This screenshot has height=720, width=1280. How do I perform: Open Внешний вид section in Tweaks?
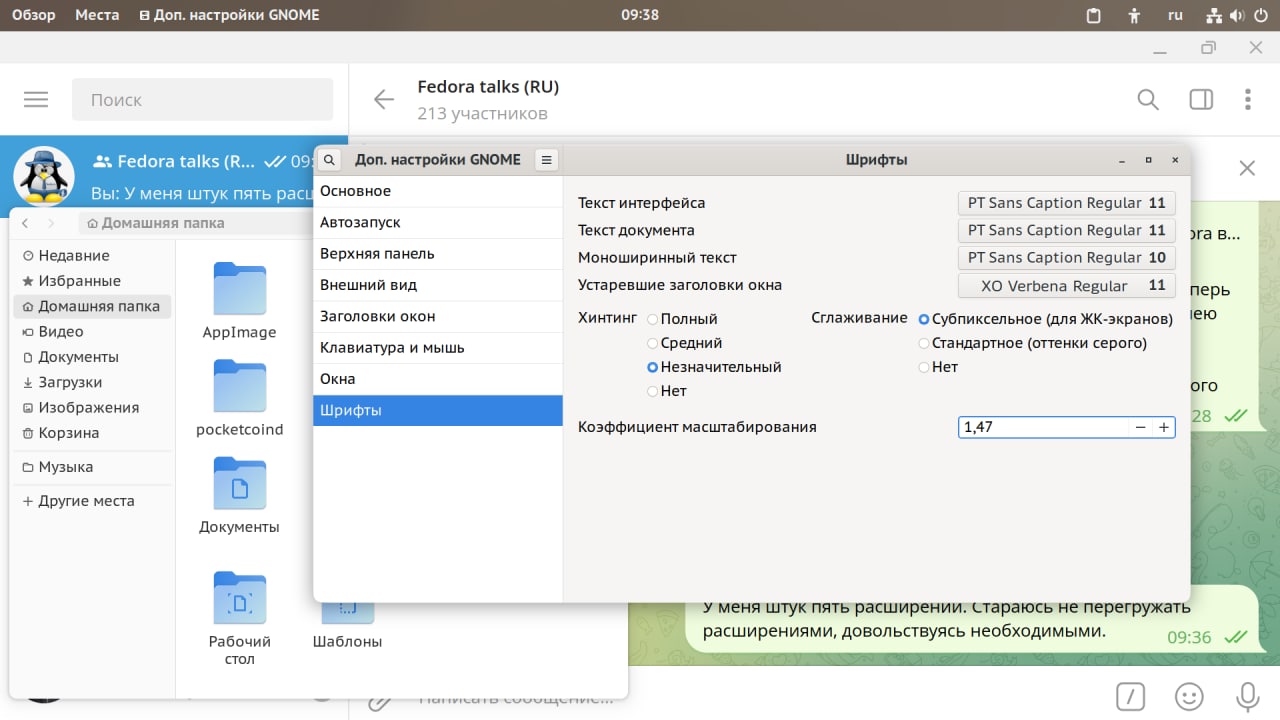pyautogui.click(x=438, y=285)
